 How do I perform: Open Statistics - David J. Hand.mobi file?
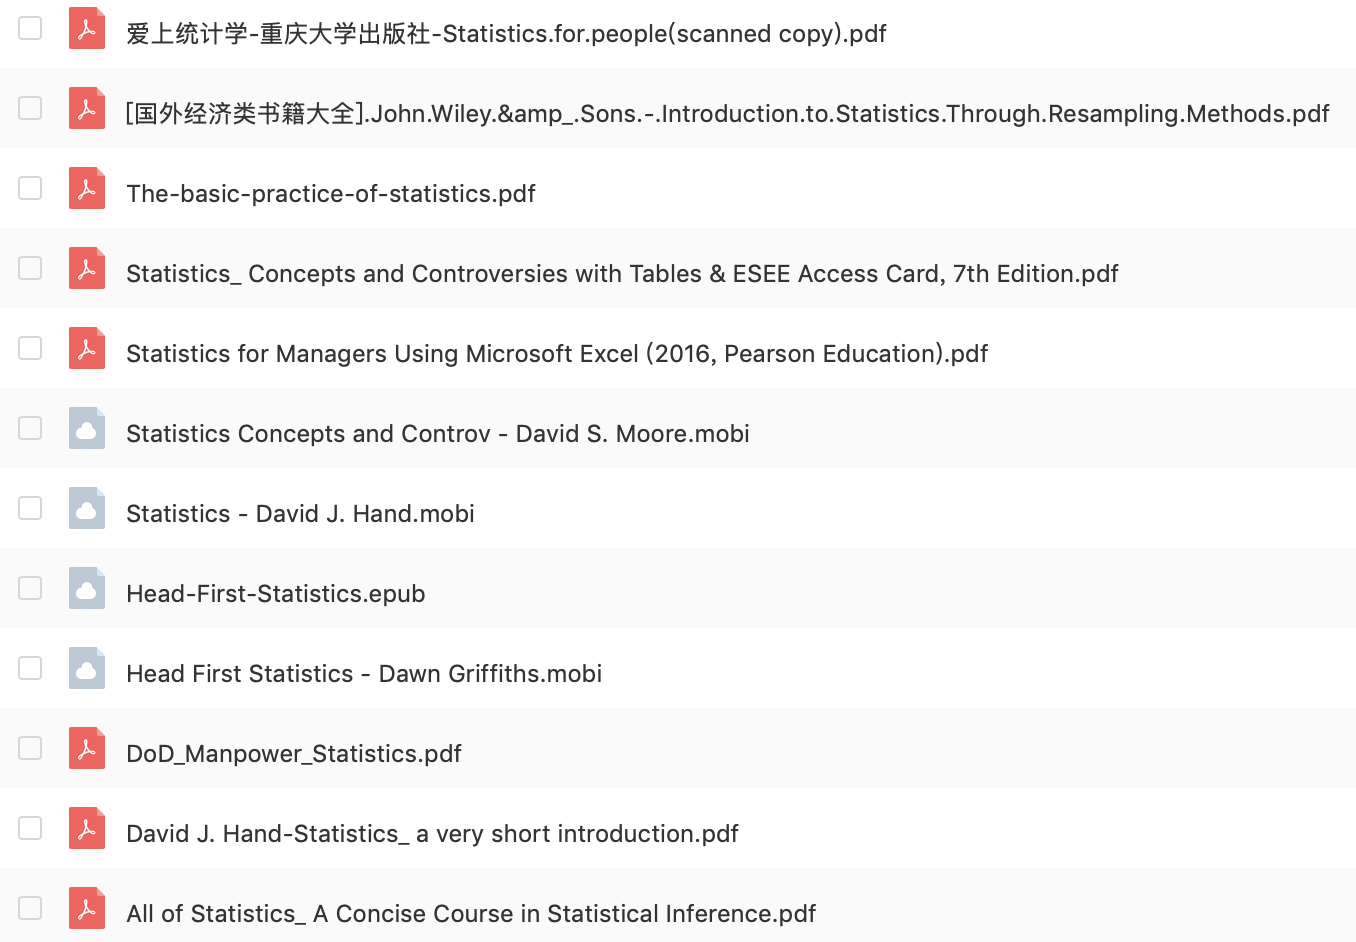pos(300,514)
